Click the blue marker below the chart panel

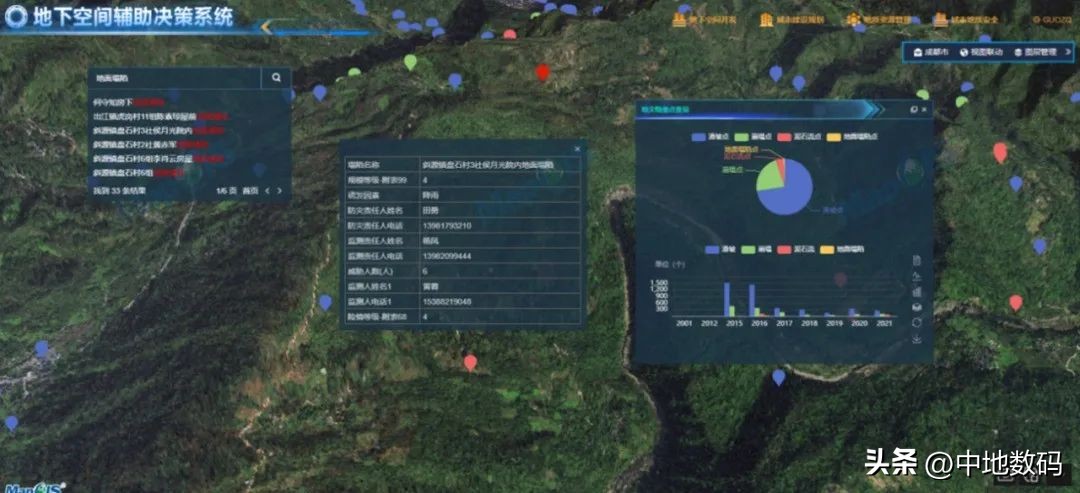778,377
